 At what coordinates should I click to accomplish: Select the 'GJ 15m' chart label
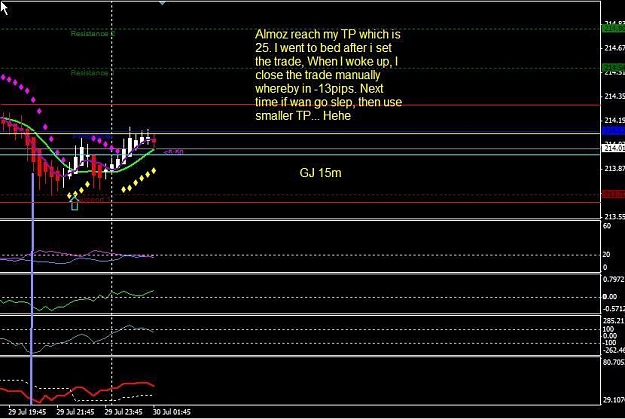click(320, 173)
